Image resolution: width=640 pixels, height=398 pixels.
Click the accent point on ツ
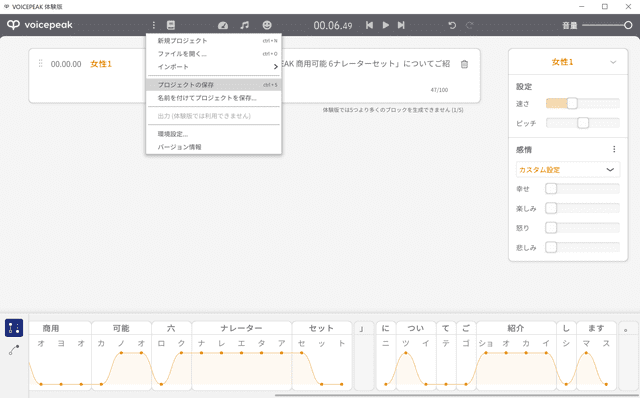[406, 353]
